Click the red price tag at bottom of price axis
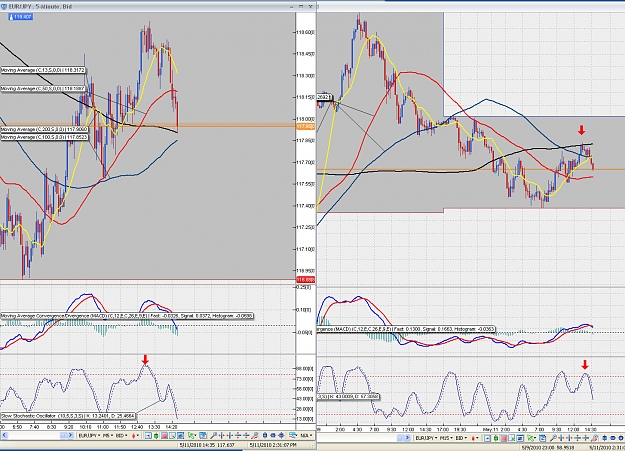Viewport: 625px width, 451px height. pyautogui.click(x=305, y=280)
